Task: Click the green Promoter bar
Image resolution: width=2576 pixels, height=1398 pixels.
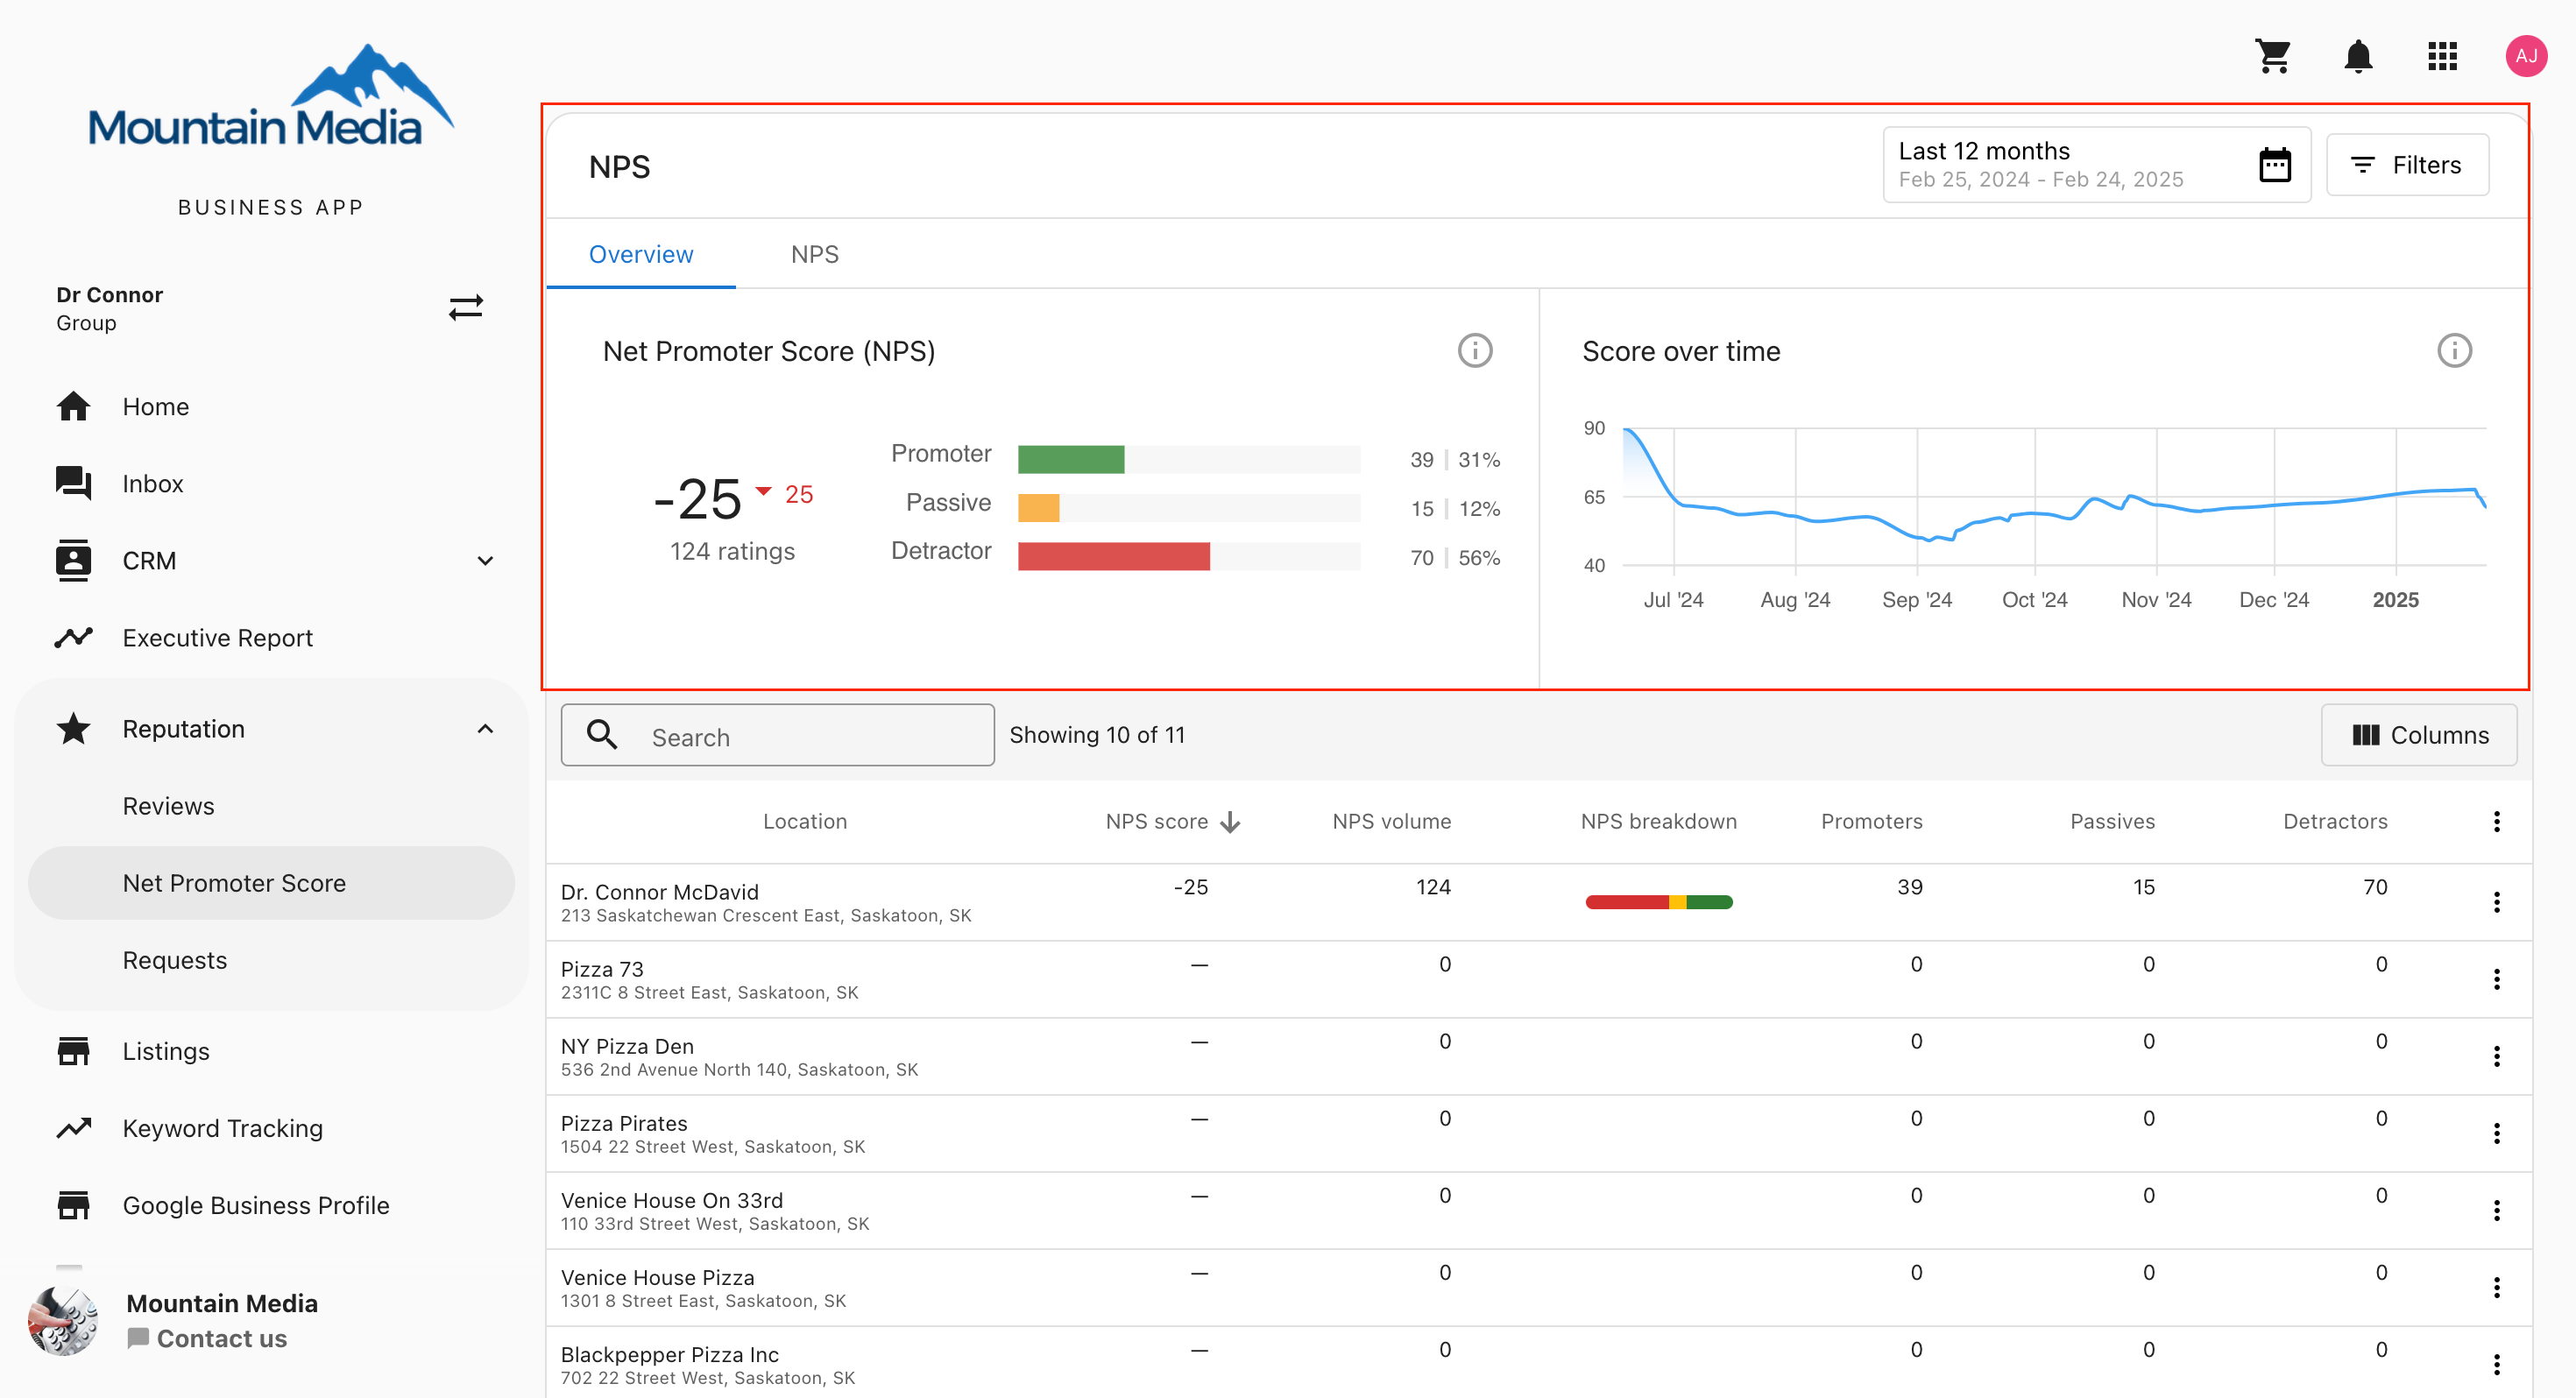Action: pyautogui.click(x=1071, y=460)
